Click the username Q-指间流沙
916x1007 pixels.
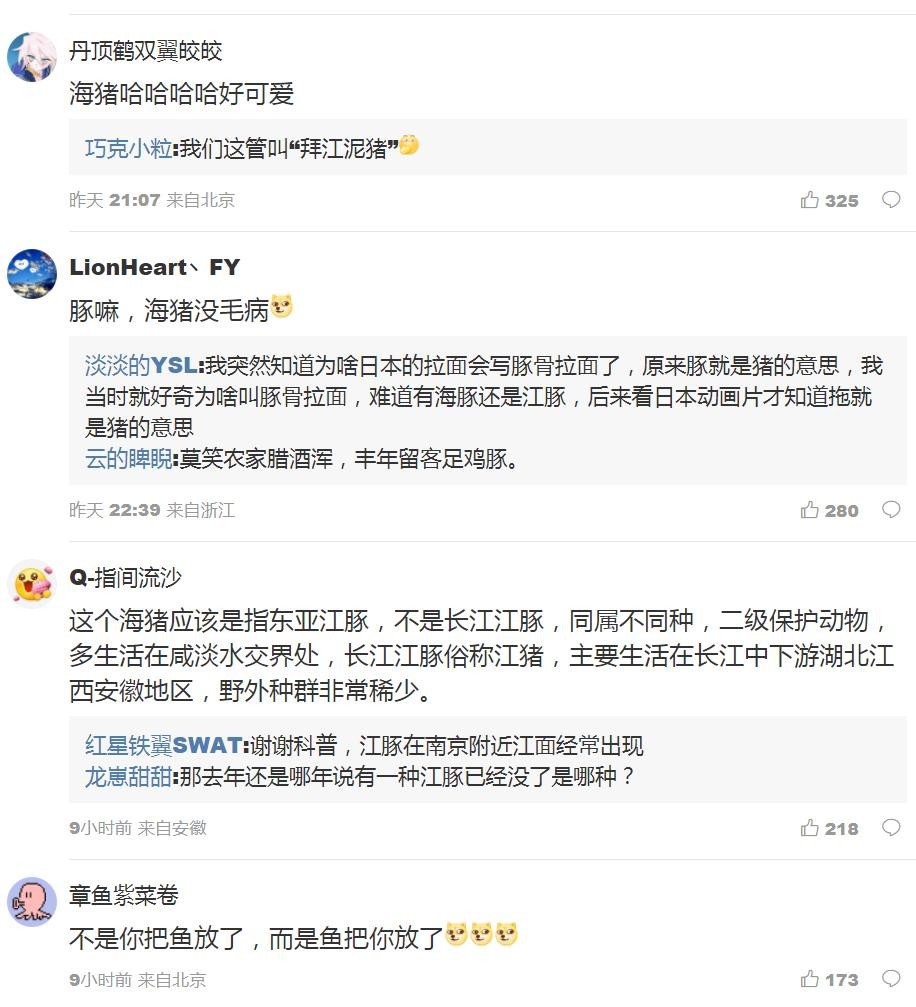coord(125,577)
